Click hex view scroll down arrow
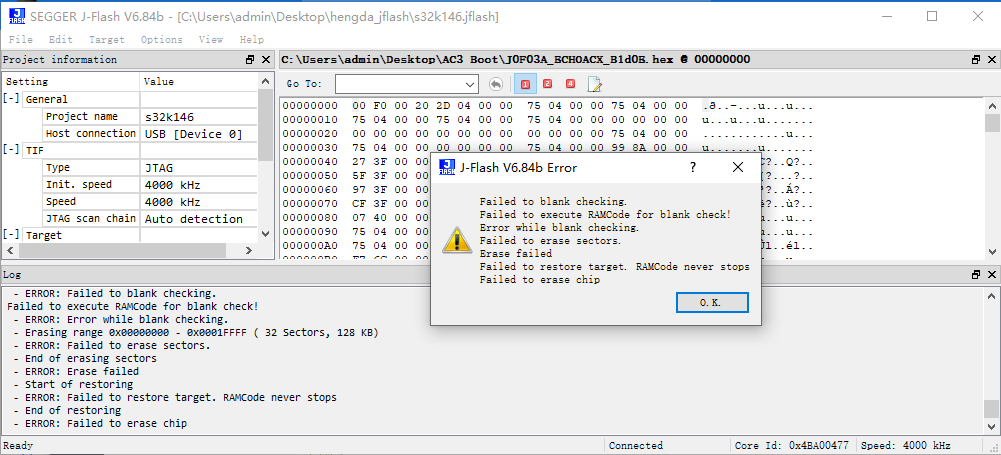 click(992, 251)
